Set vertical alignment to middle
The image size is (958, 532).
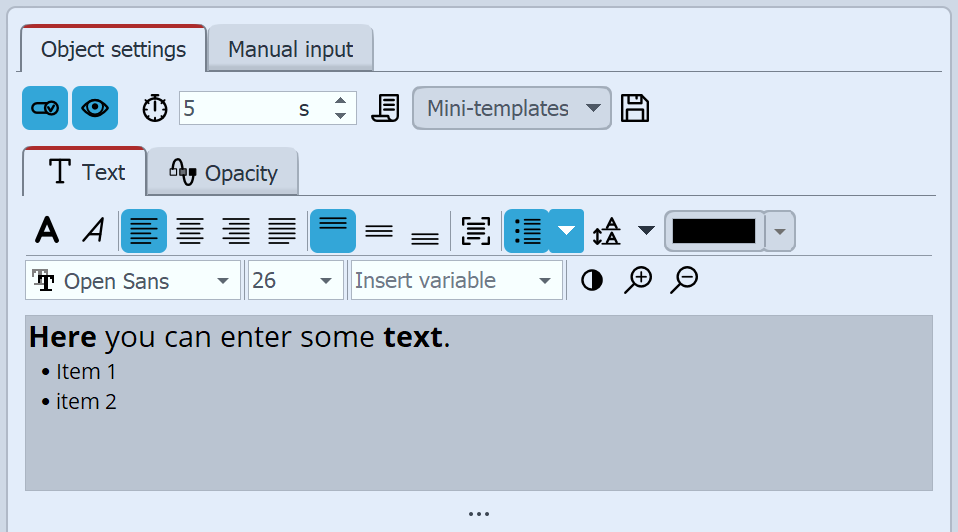point(379,231)
